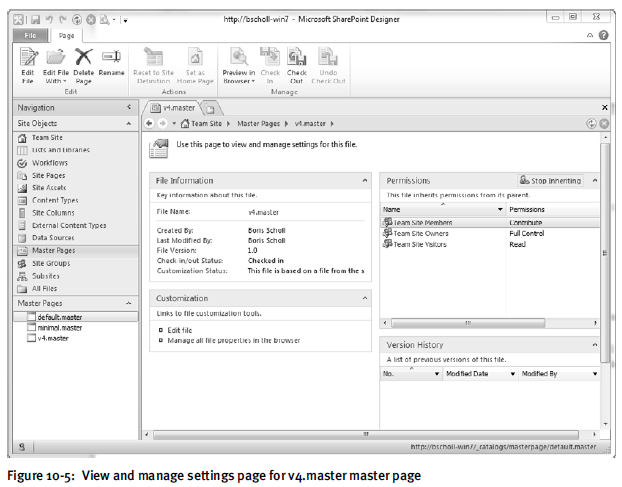The height and width of the screenshot is (487, 622).
Task: Click Undo Check Out icon
Action: [x=328, y=57]
